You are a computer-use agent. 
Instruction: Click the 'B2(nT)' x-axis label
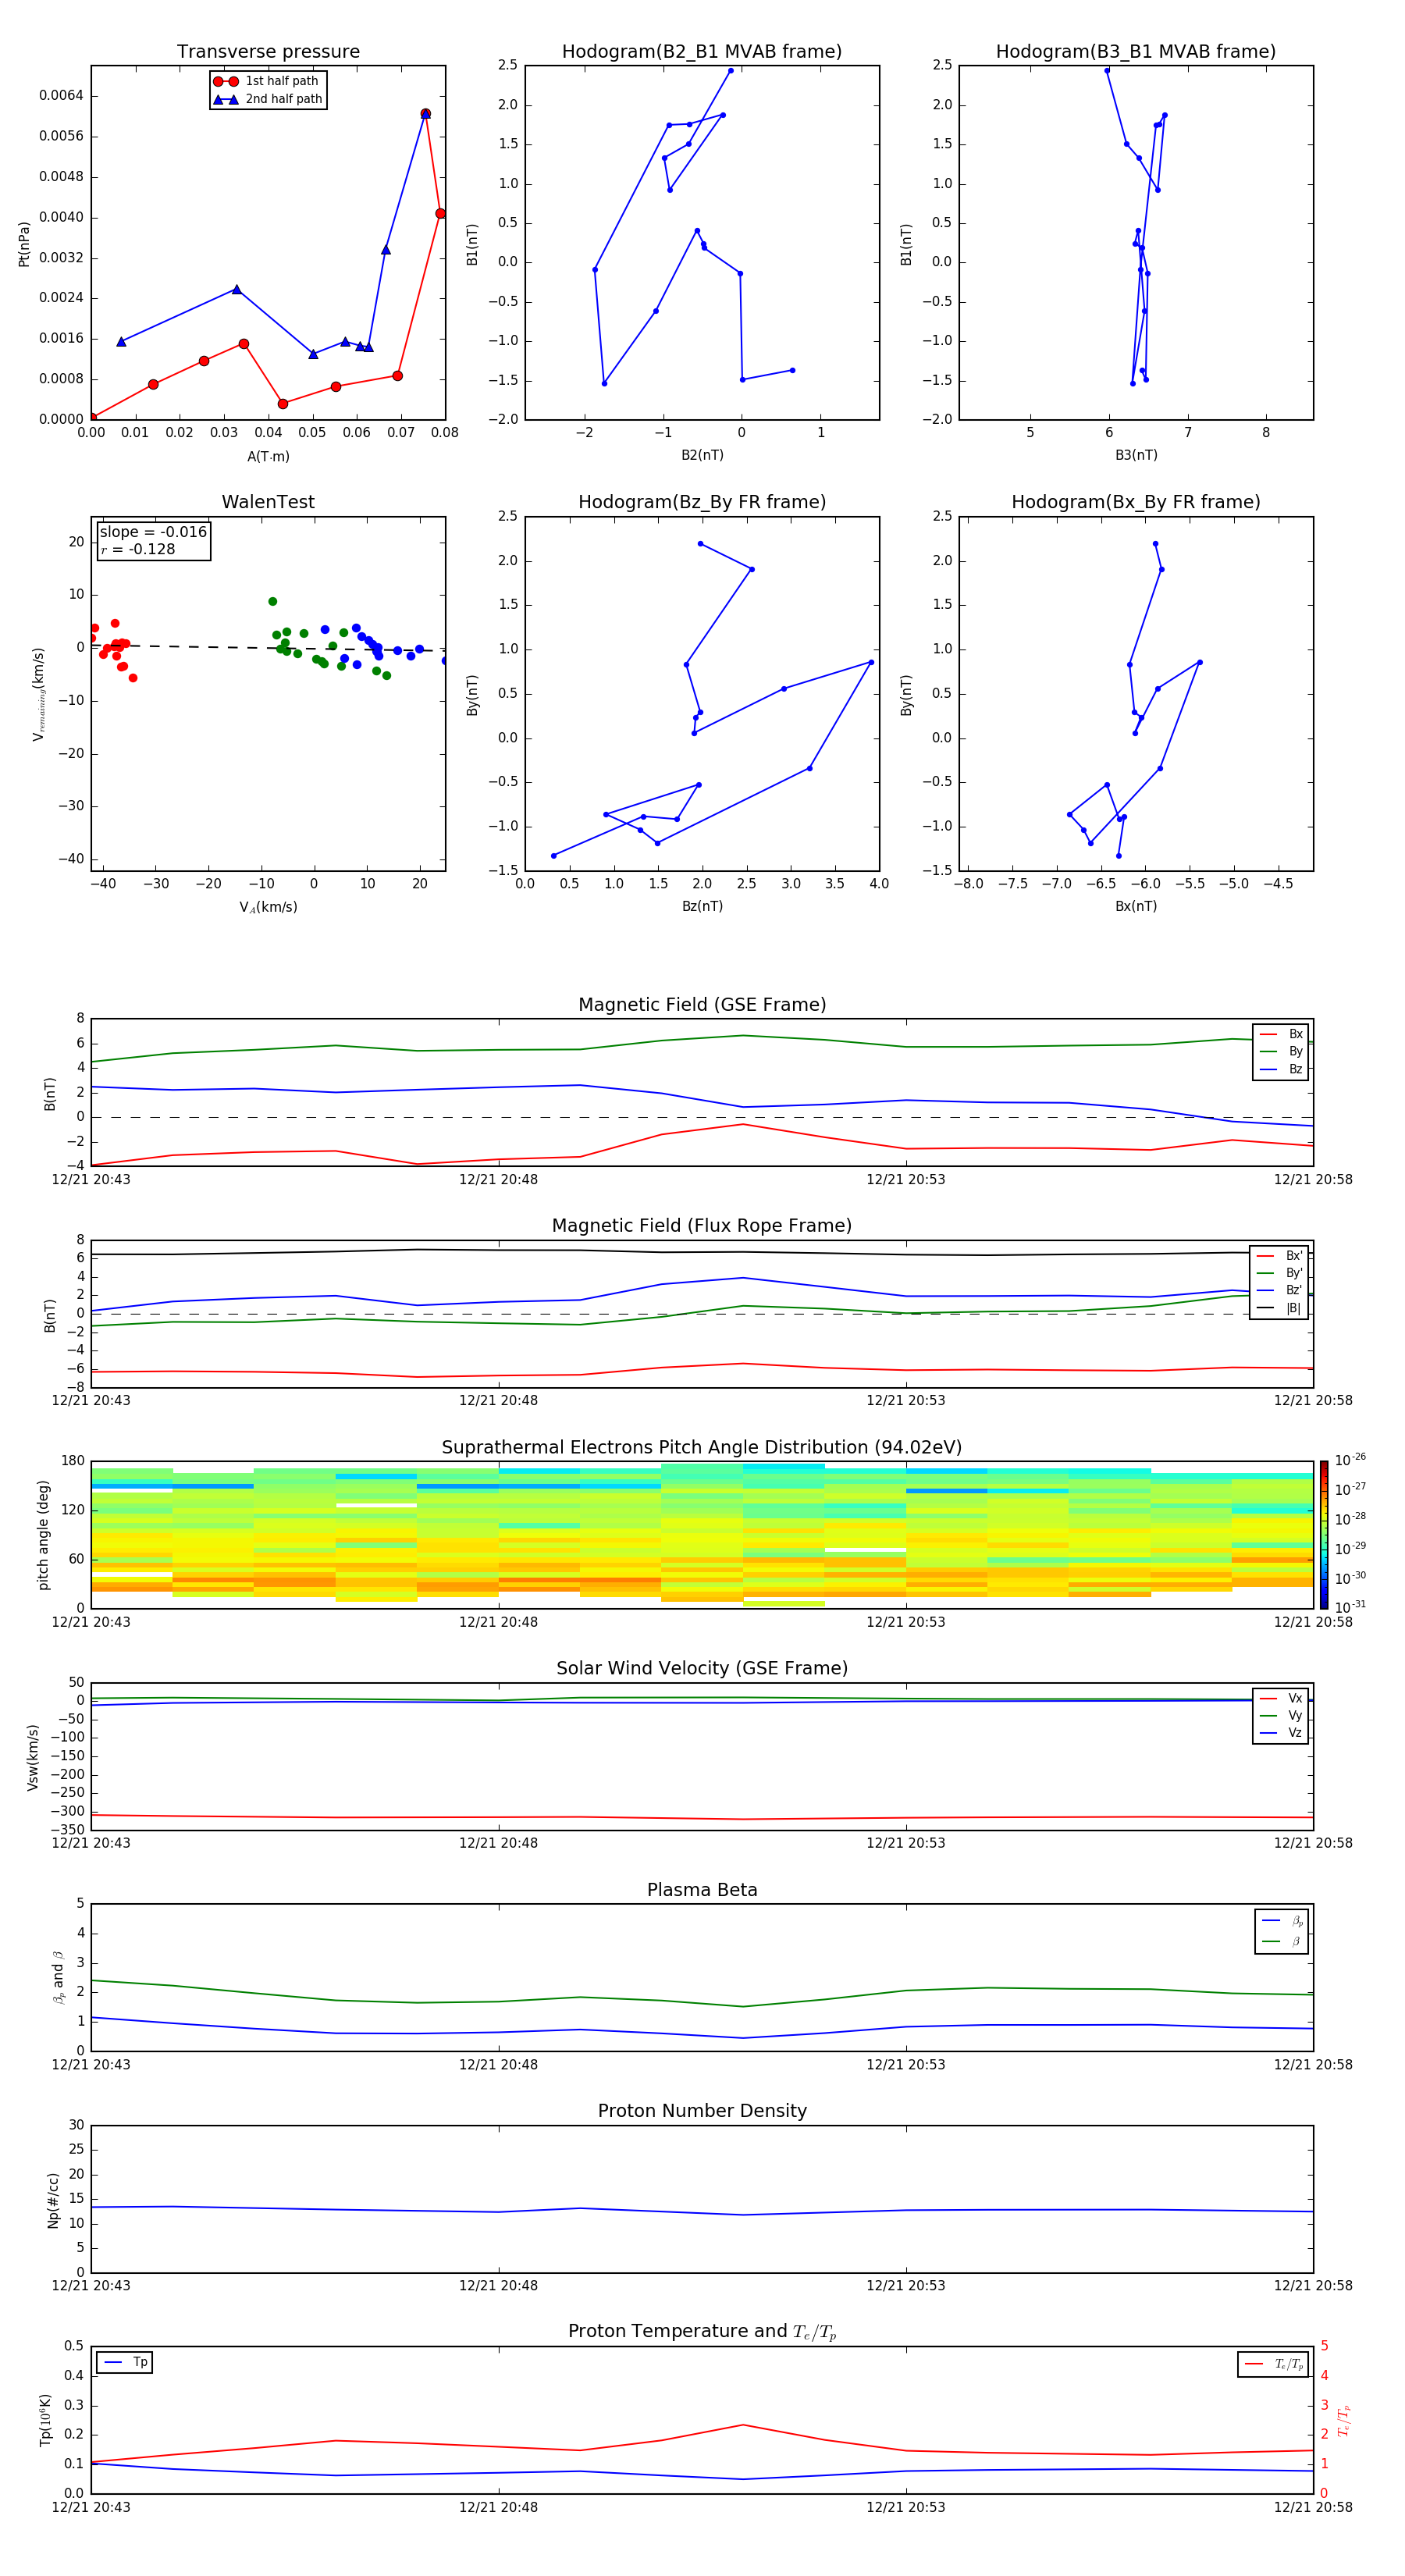tap(702, 455)
